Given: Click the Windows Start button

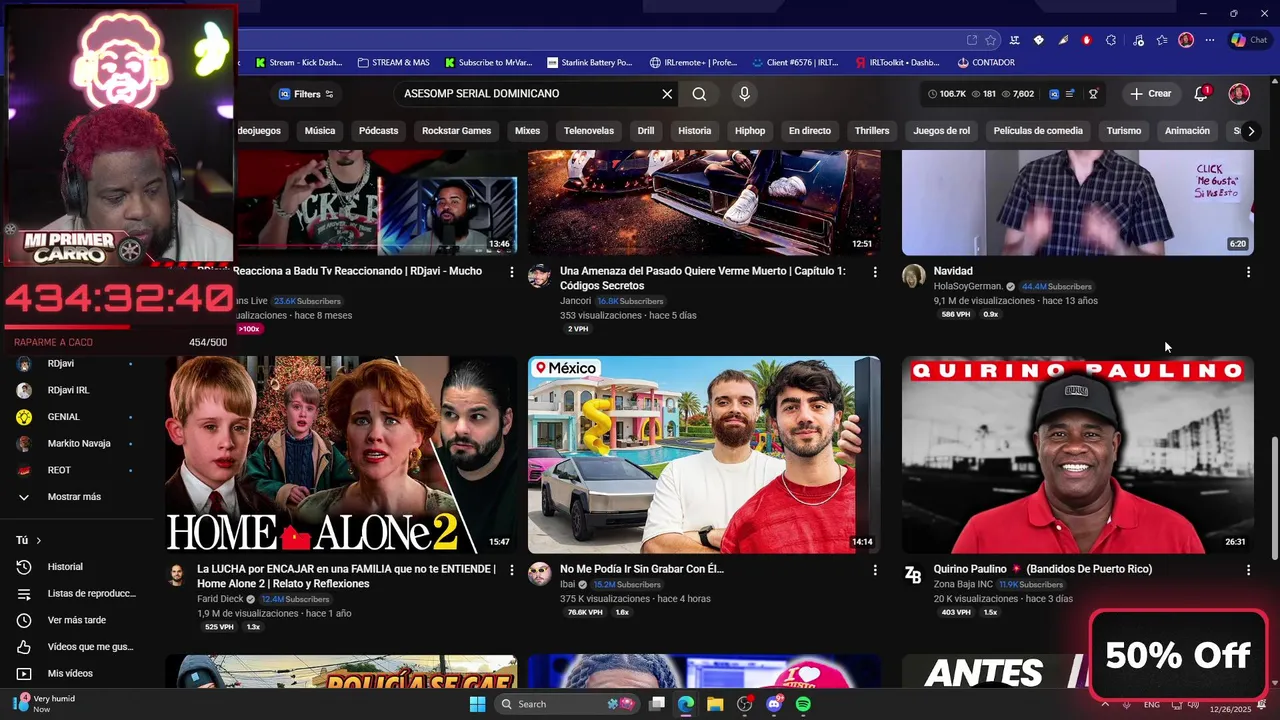Looking at the screenshot, I should [x=477, y=704].
